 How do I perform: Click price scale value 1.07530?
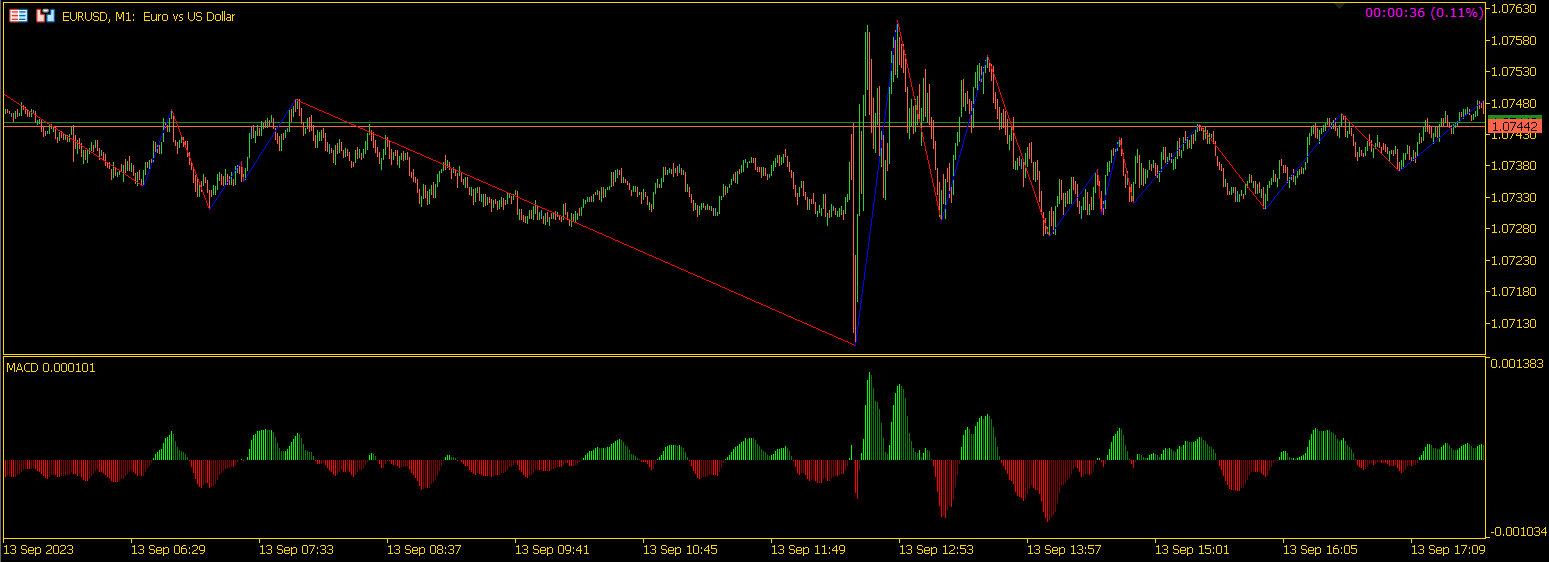1514,72
